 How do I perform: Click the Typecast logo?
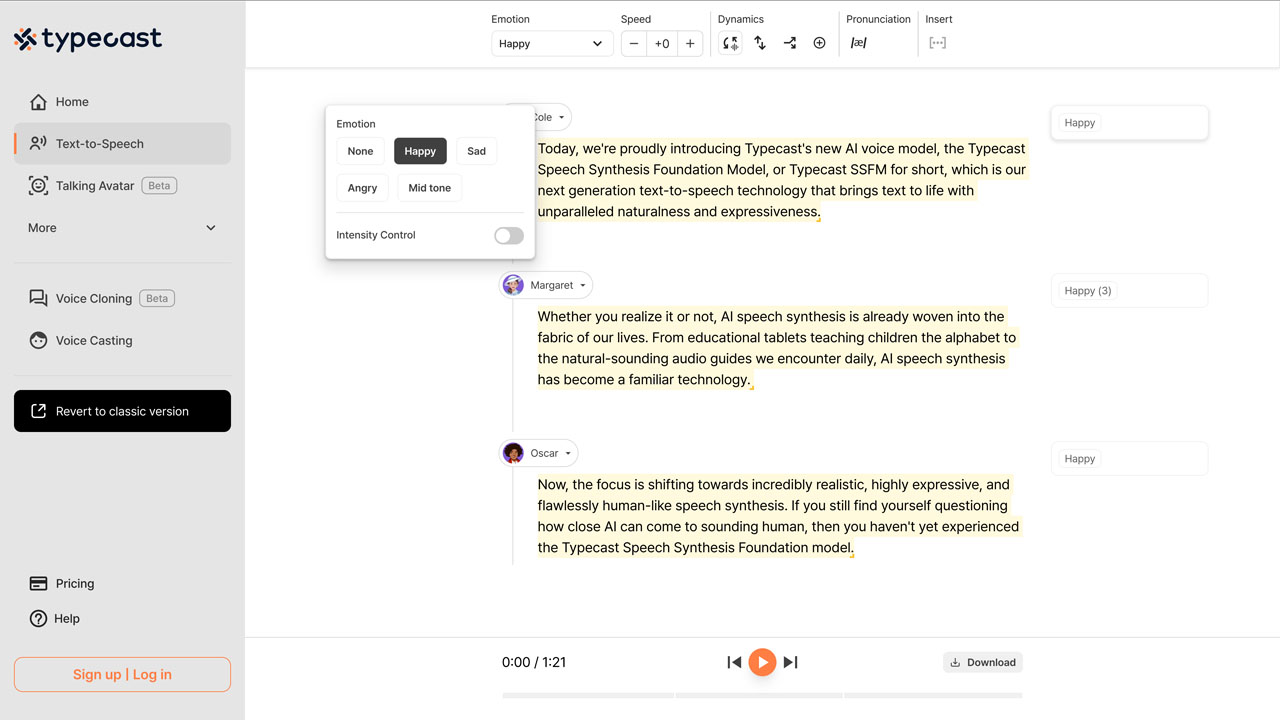pyautogui.click(x=87, y=38)
